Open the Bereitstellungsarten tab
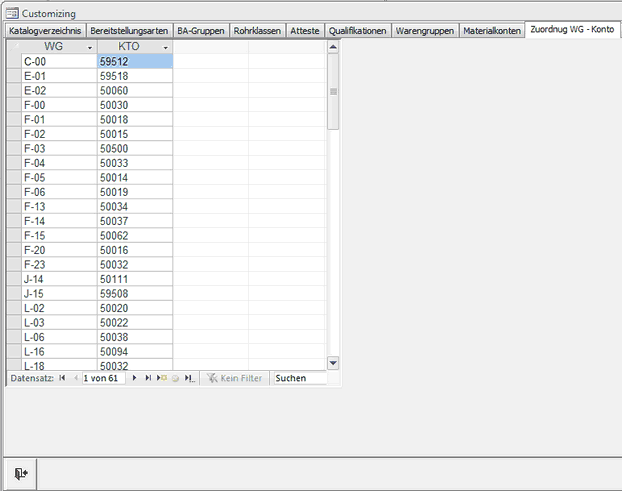Image resolution: width=622 pixels, height=491 pixels. pos(129,31)
